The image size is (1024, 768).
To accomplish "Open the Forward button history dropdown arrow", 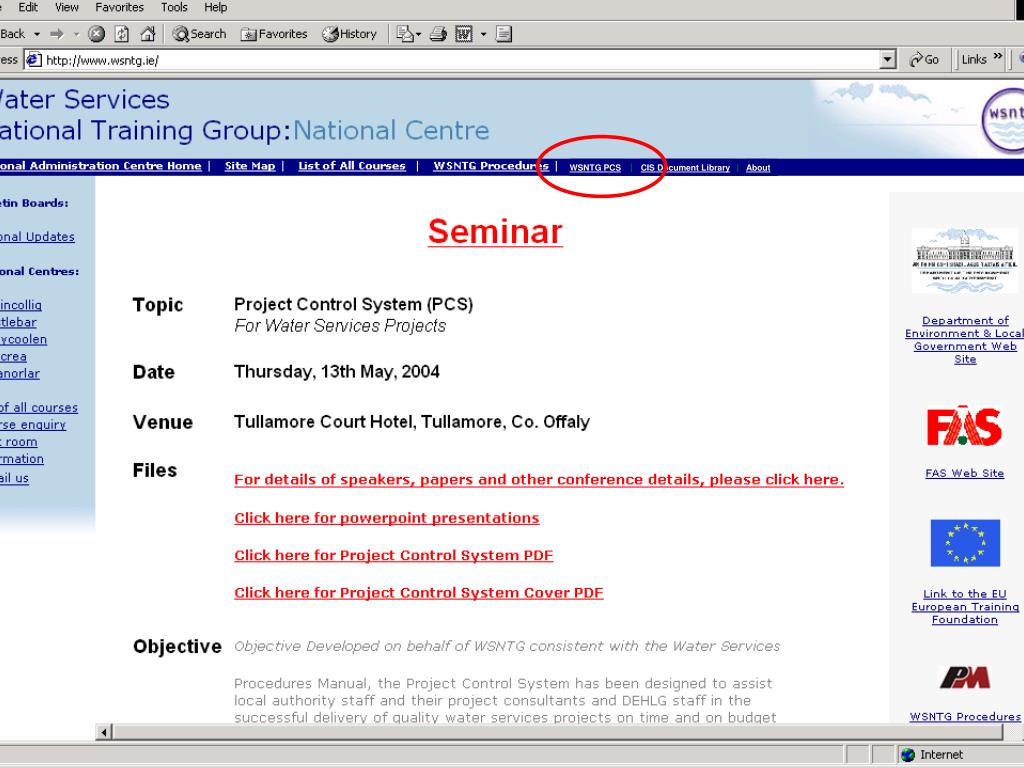I will (76, 34).
